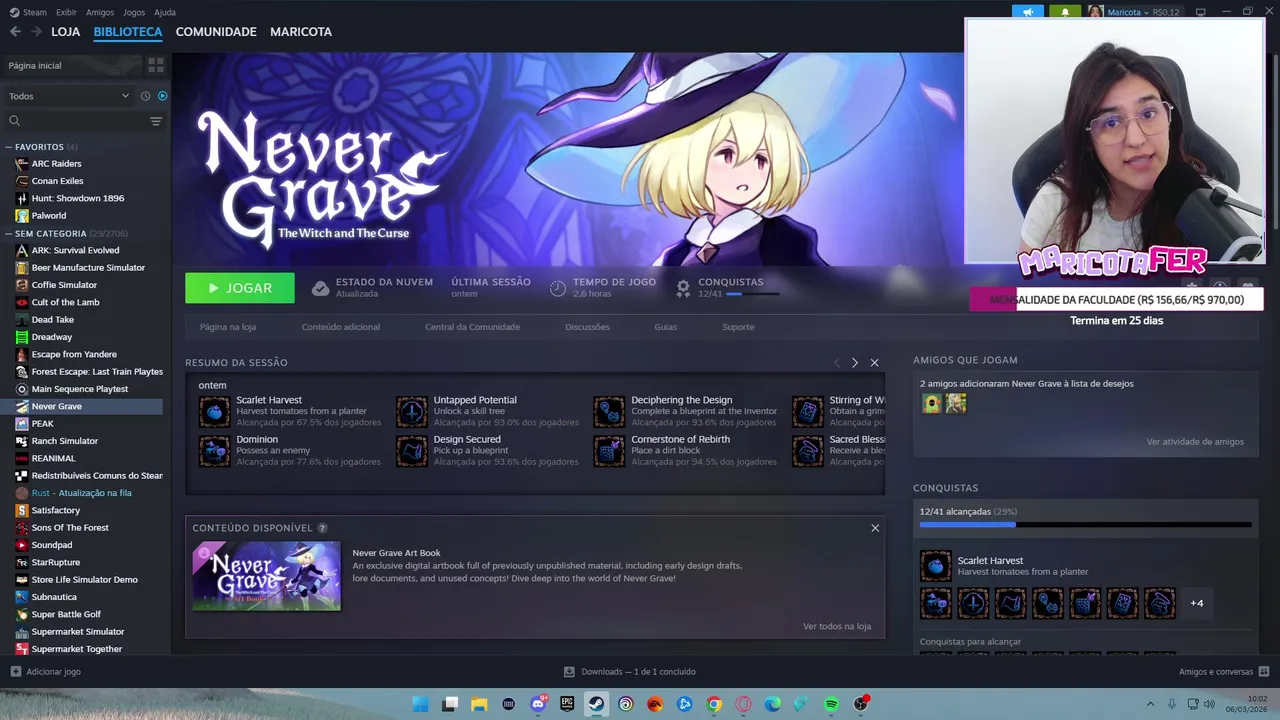
Task: Open the MARICOTA profile tab
Action: pos(301,32)
